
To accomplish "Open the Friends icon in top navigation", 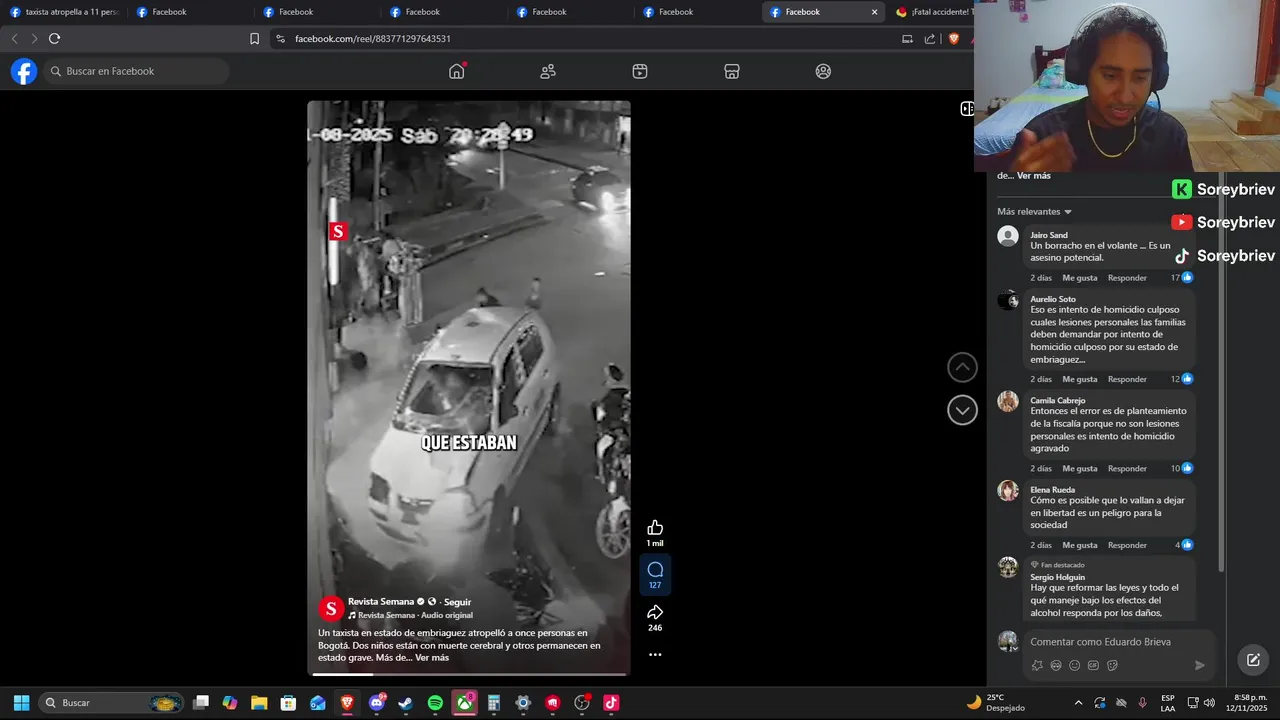I will [548, 71].
